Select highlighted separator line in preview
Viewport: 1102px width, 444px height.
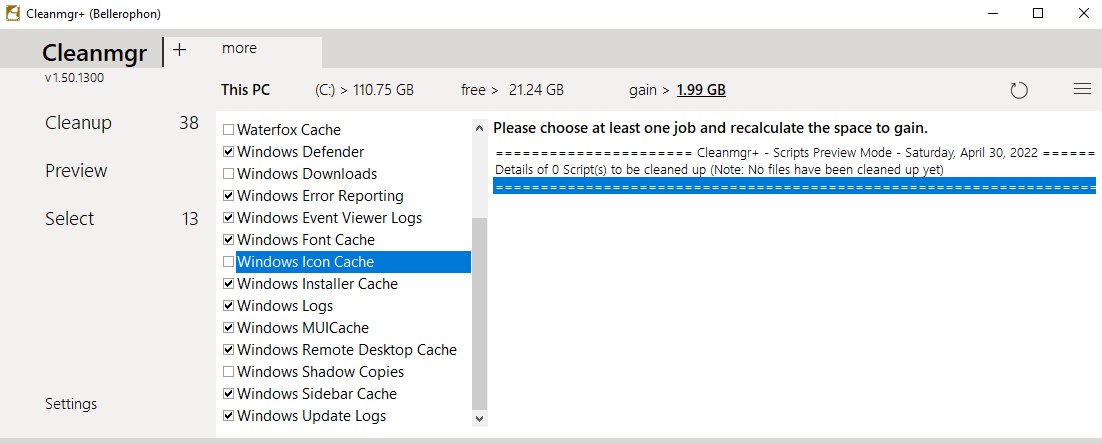795,186
